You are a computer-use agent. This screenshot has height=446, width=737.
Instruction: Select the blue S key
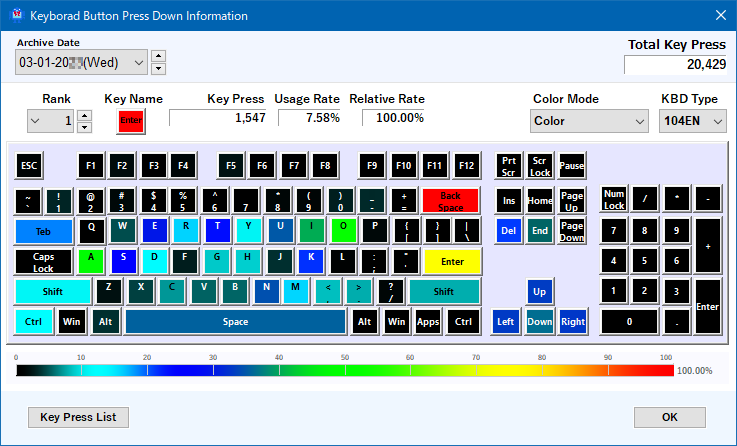(123, 262)
